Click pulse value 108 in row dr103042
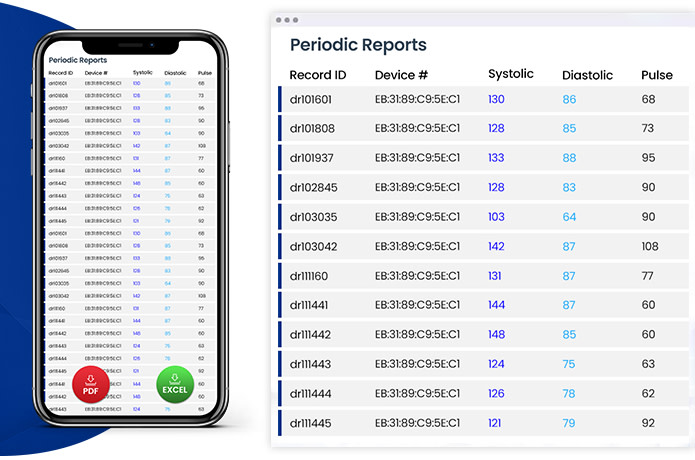 (x=650, y=246)
